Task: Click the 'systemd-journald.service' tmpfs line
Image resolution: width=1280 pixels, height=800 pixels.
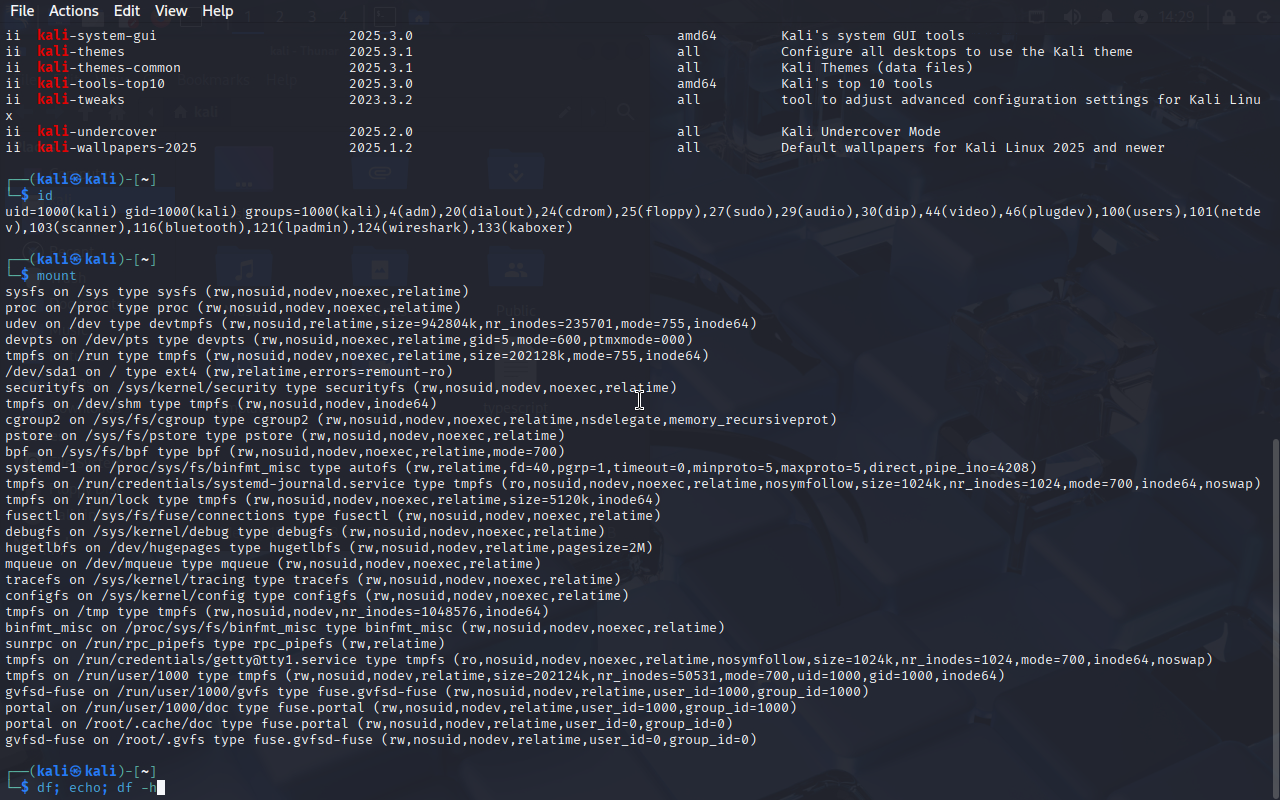Action: (x=633, y=484)
